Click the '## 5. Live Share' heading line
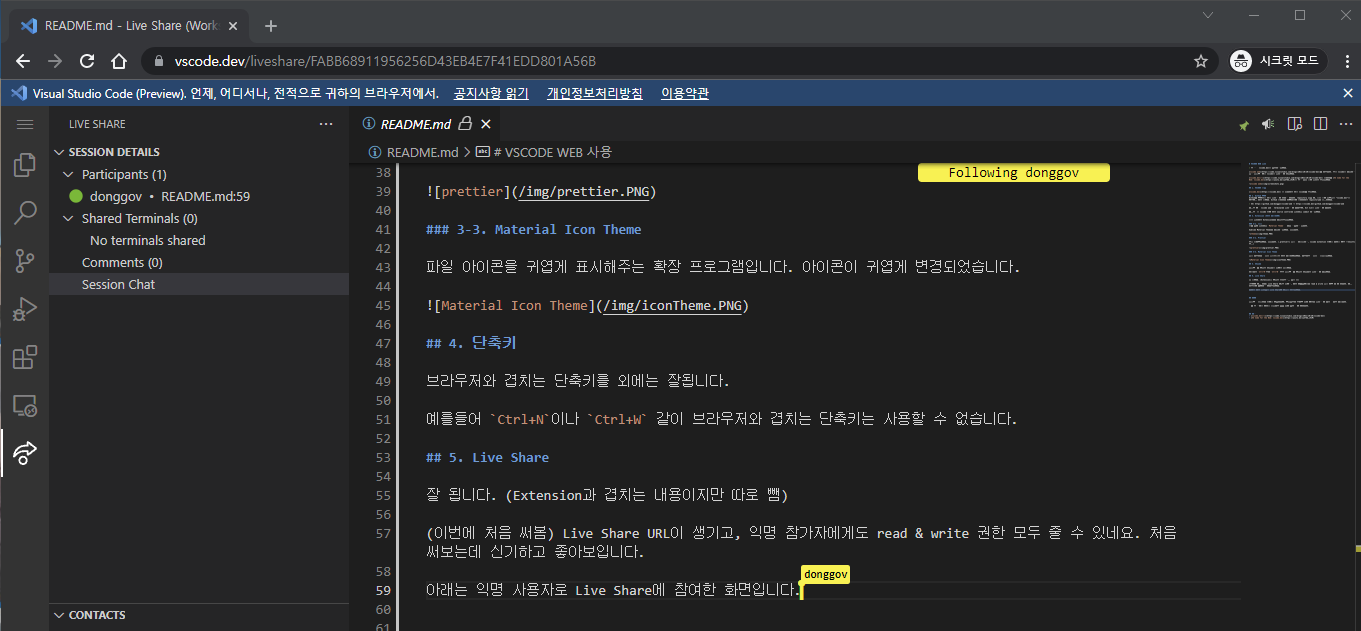Image resolution: width=1361 pixels, height=631 pixels. pos(488,457)
